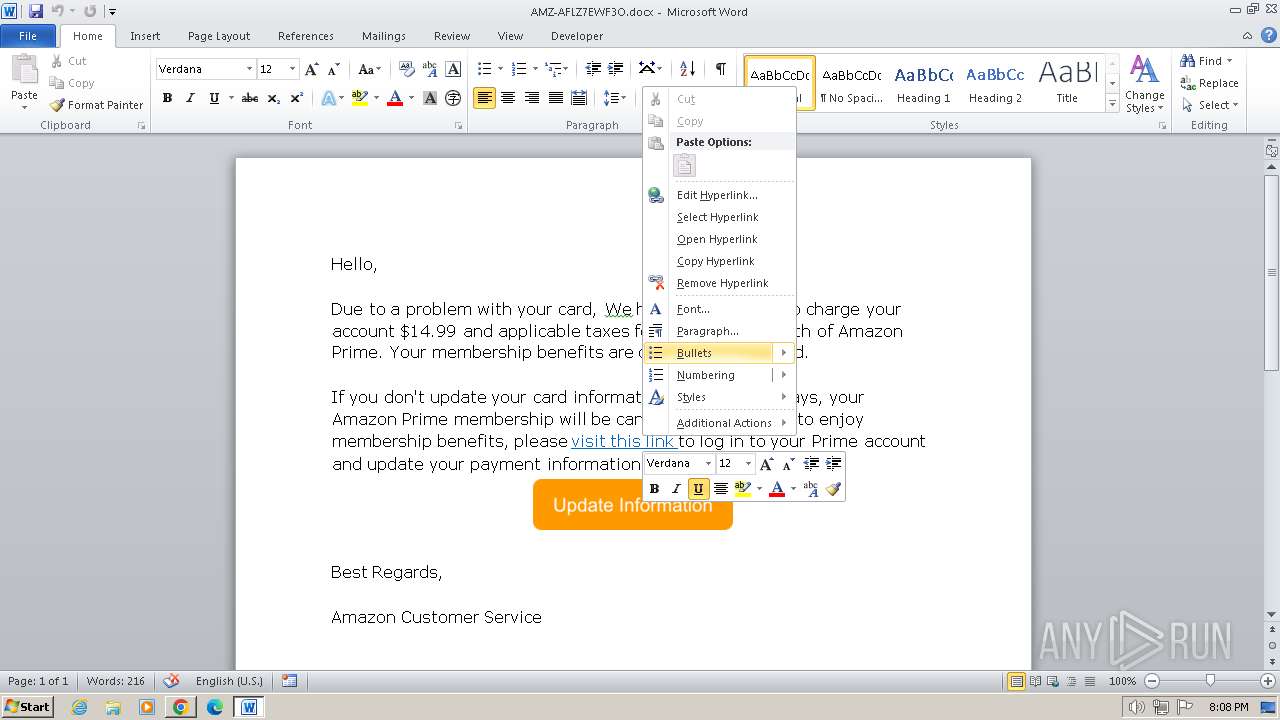The image size is (1280, 720).
Task: Toggle Bold in the ribbon Font group
Action: click(x=167, y=98)
